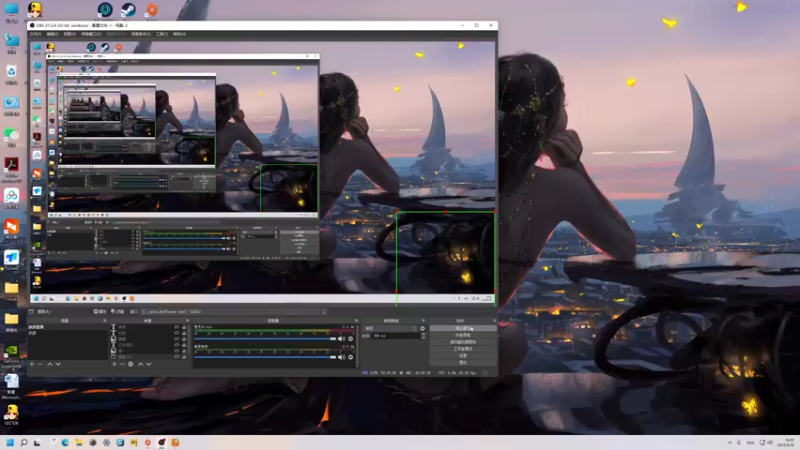
Task: Click the OBS Studio icon in the taskbar
Action: click(161, 442)
